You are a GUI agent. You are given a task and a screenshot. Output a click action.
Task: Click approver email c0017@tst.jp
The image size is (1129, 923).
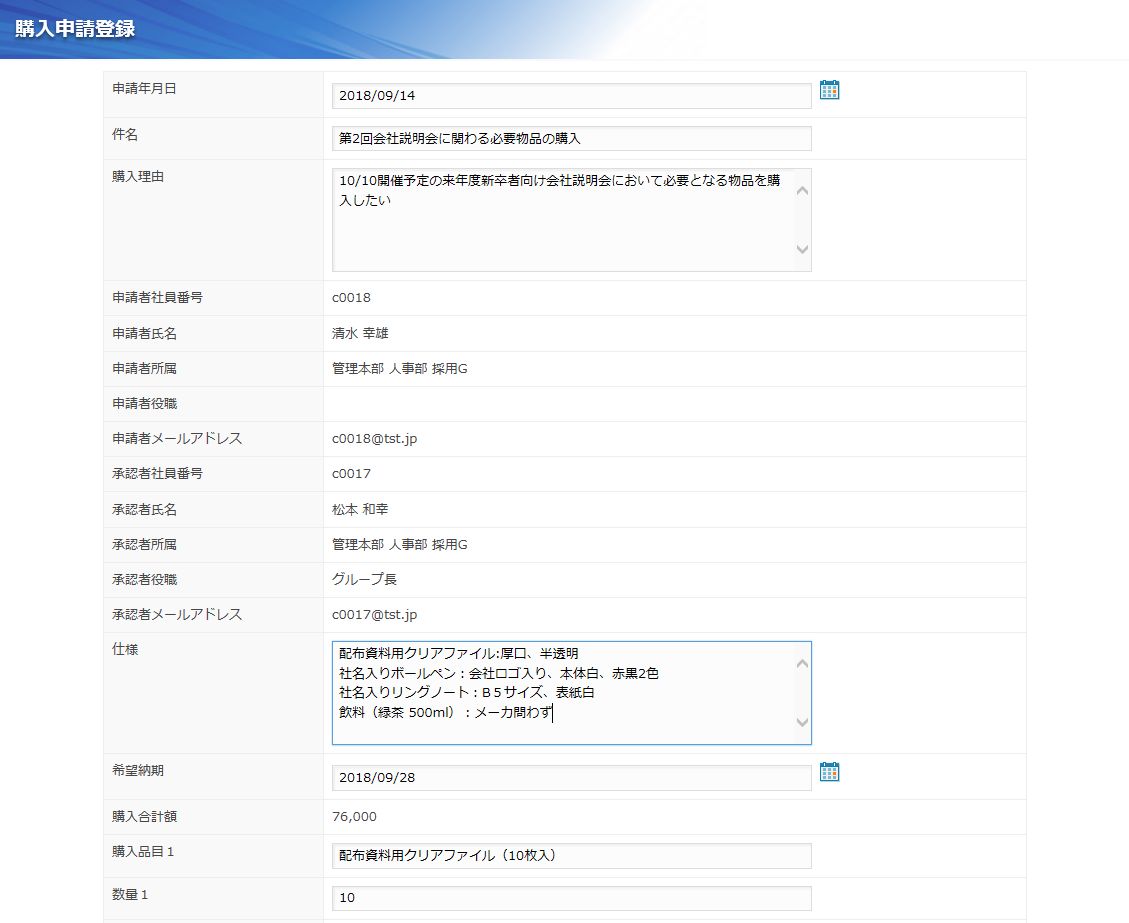(x=374, y=615)
